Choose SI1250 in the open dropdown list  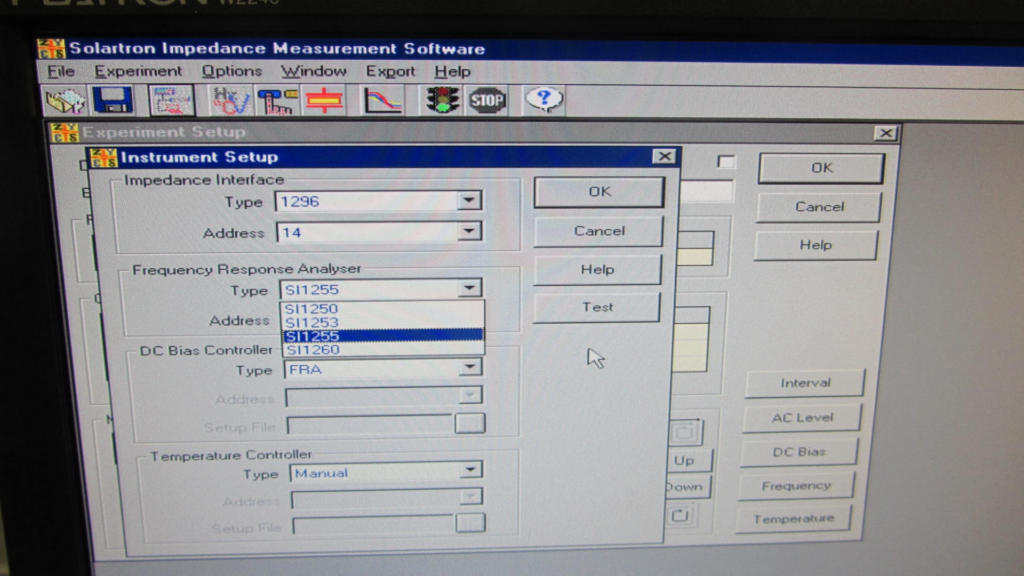(312, 309)
